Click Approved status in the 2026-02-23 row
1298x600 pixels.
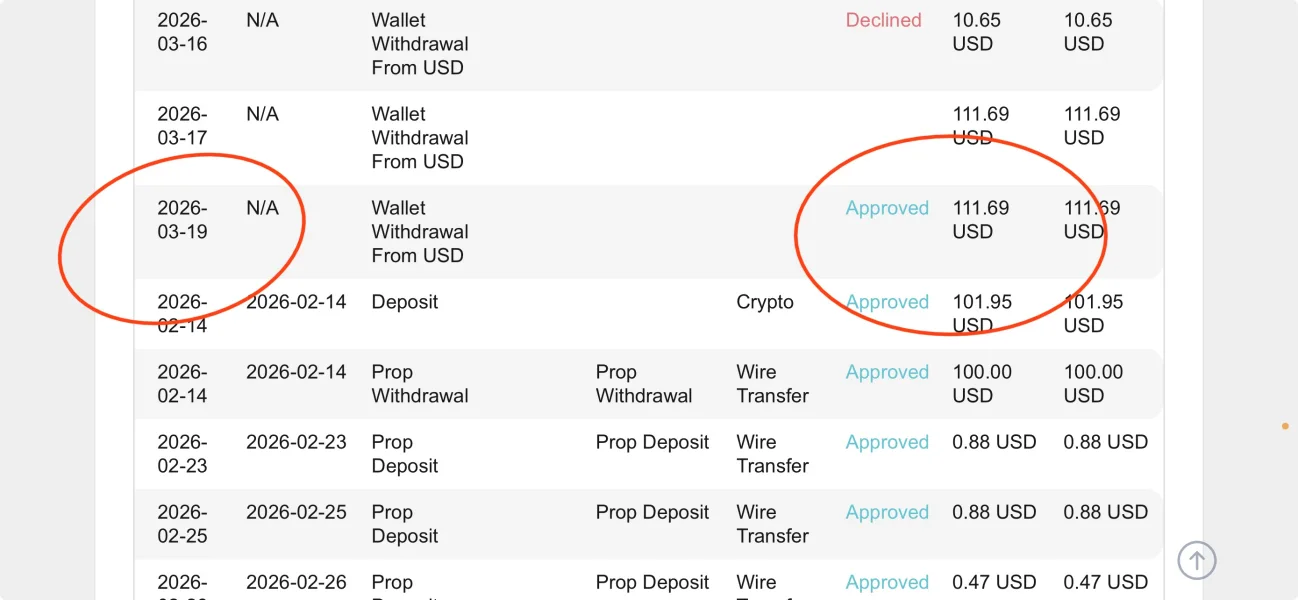(887, 442)
